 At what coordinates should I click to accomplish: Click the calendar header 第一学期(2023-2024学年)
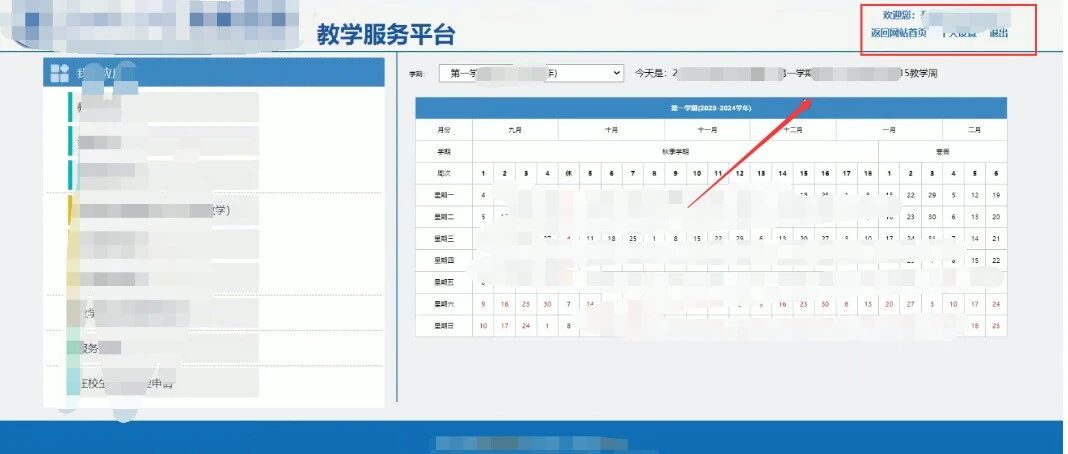tap(710, 108)
